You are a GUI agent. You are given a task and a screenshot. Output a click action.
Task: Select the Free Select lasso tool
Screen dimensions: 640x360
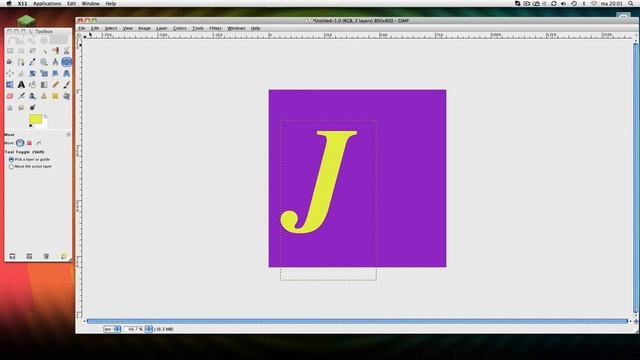33,51
